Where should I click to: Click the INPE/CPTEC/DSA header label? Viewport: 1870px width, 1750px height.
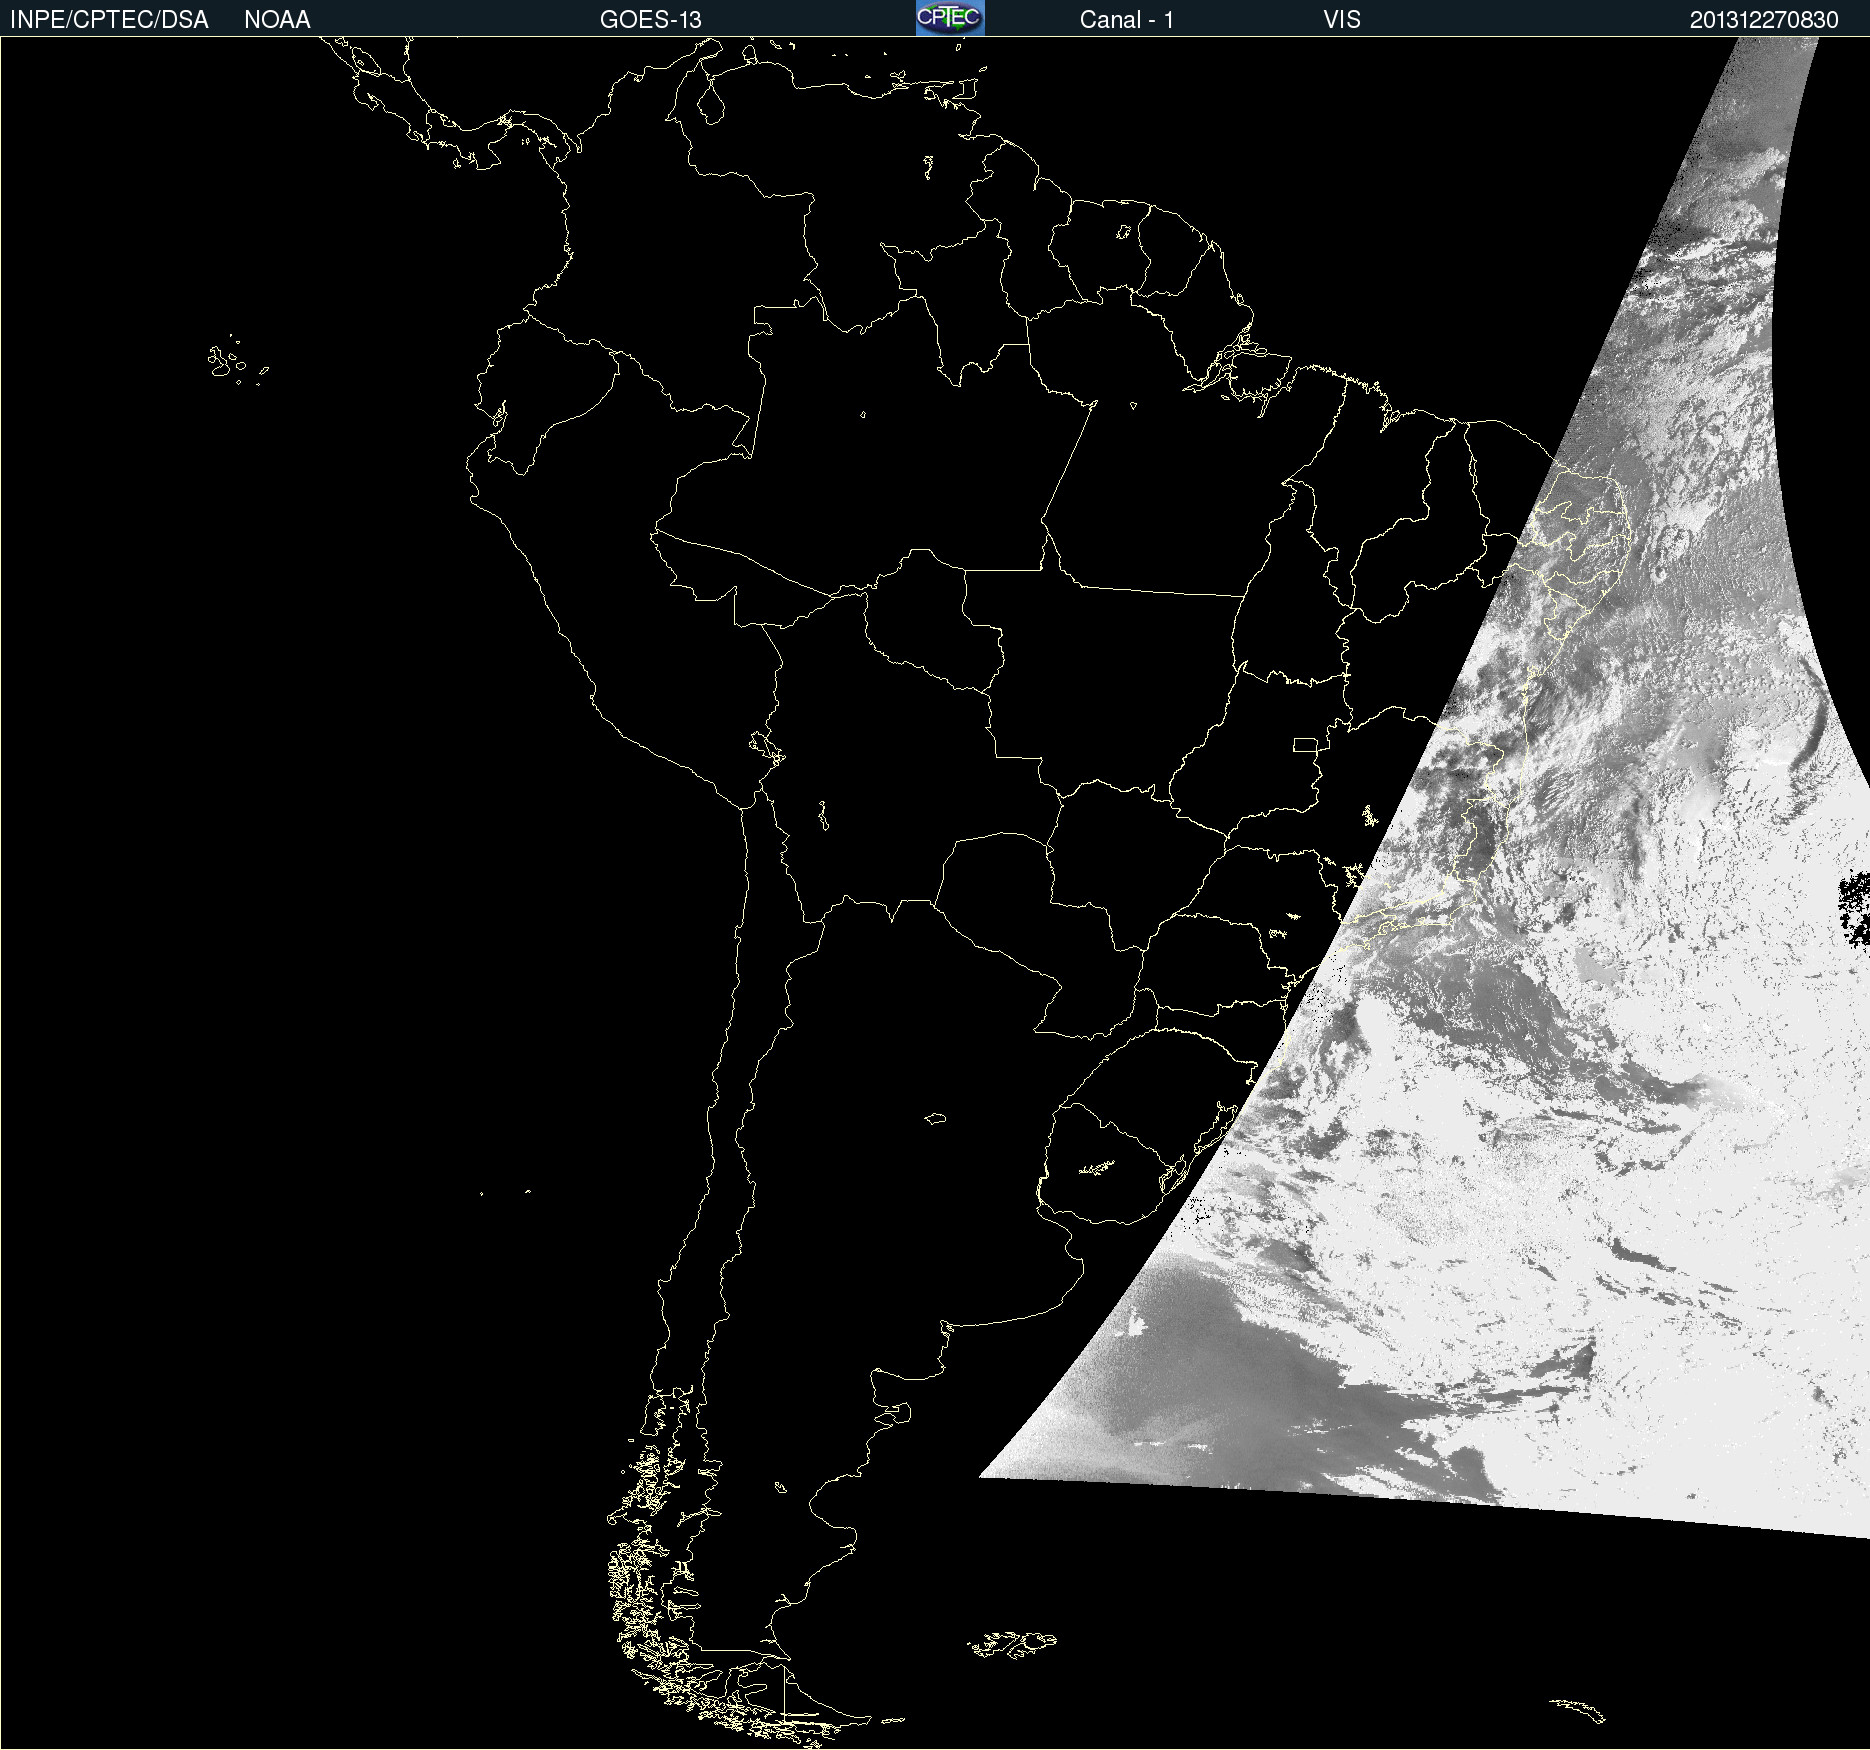pyautogui.click(x=109, y=20)
